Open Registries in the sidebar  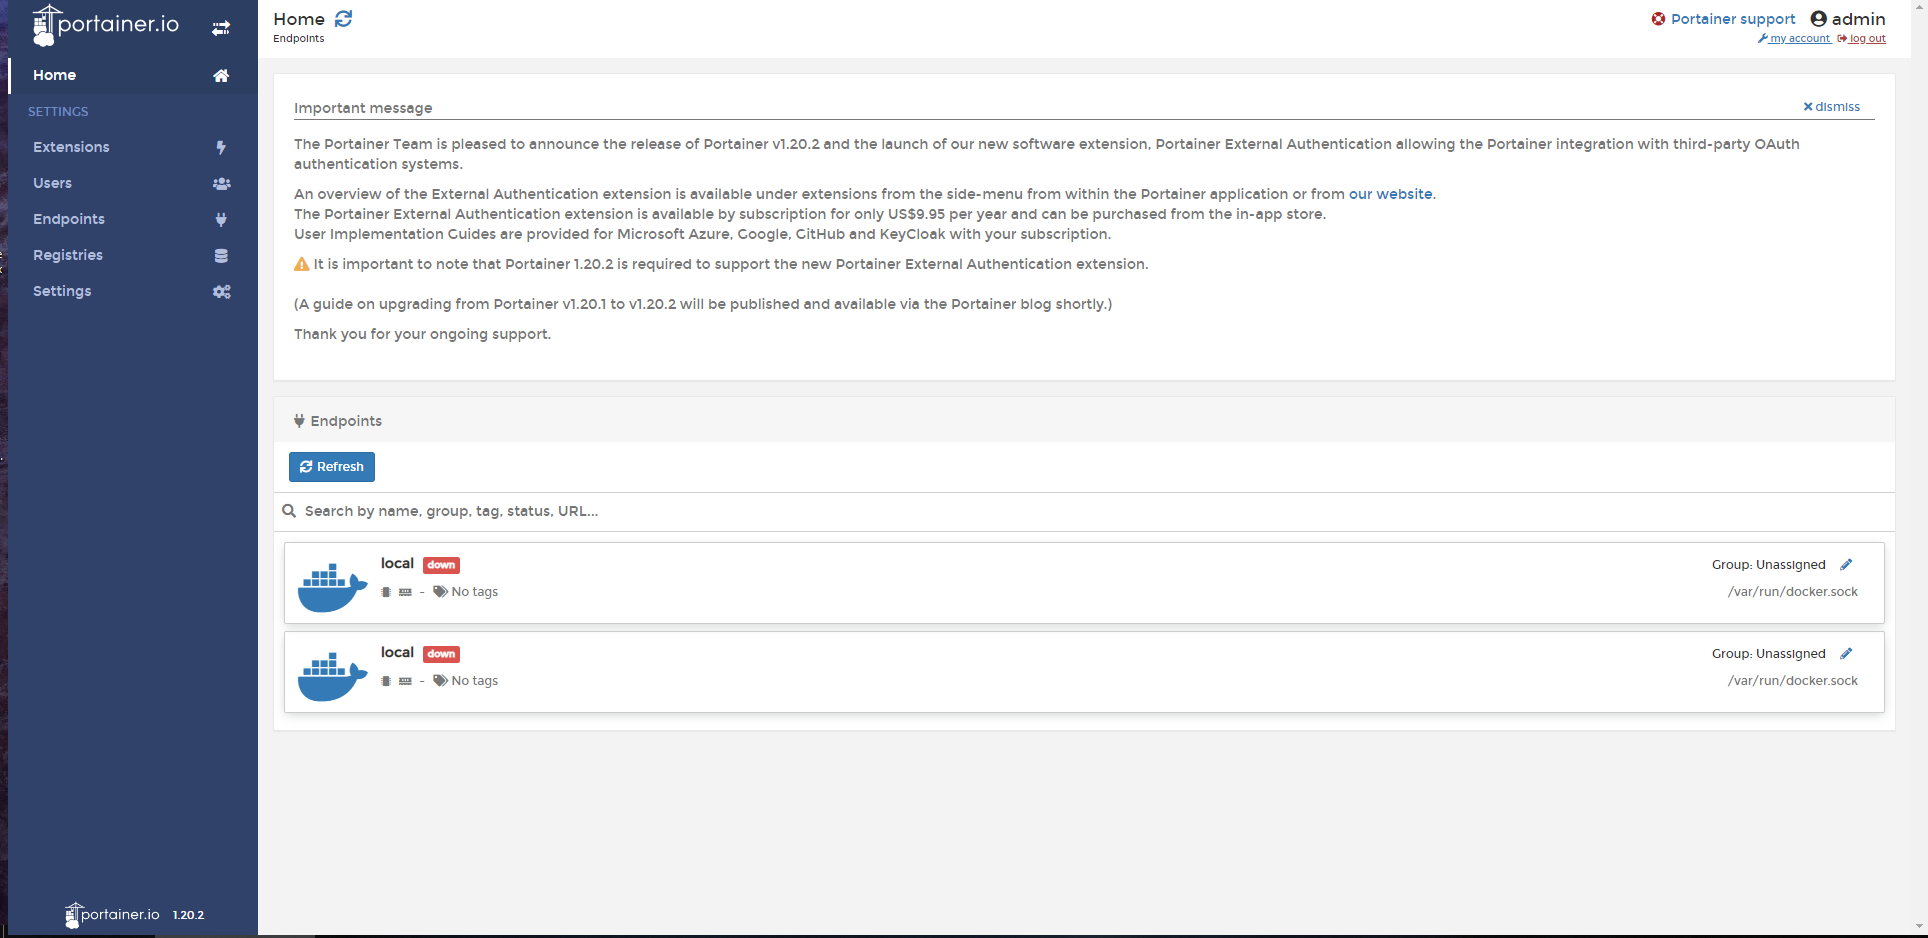[x=132, y=256]
